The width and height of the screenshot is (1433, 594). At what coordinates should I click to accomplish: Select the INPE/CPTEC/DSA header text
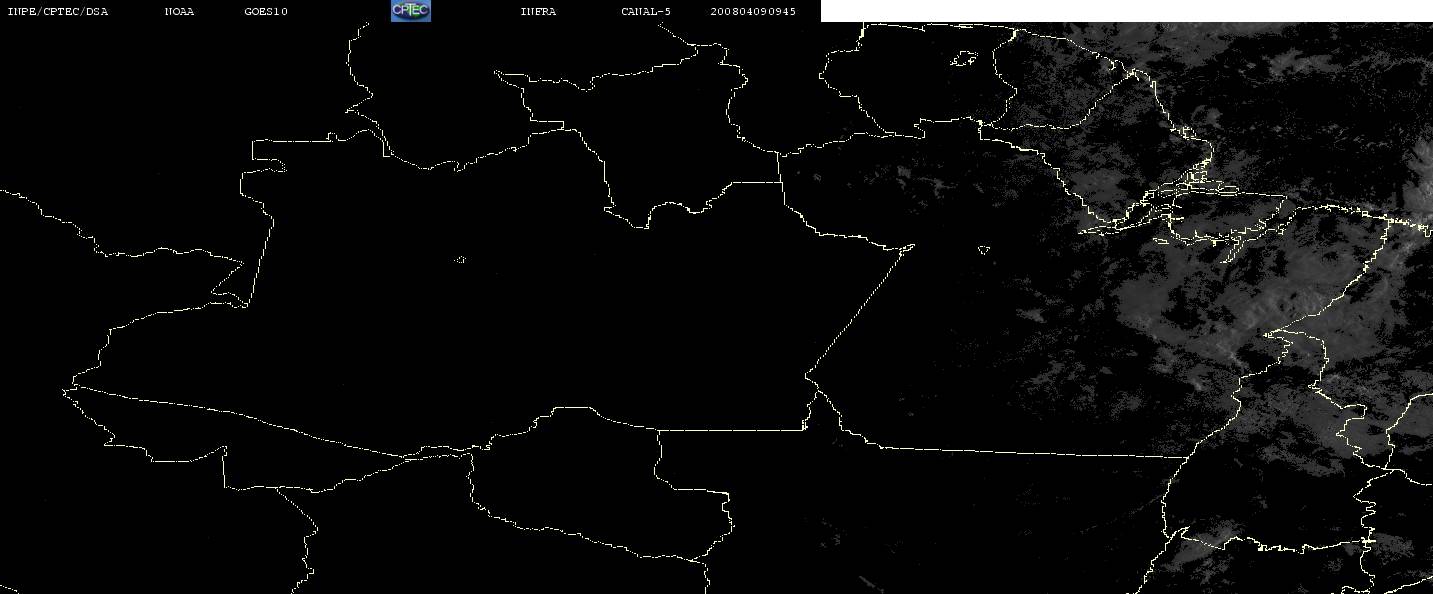(57, 12)
